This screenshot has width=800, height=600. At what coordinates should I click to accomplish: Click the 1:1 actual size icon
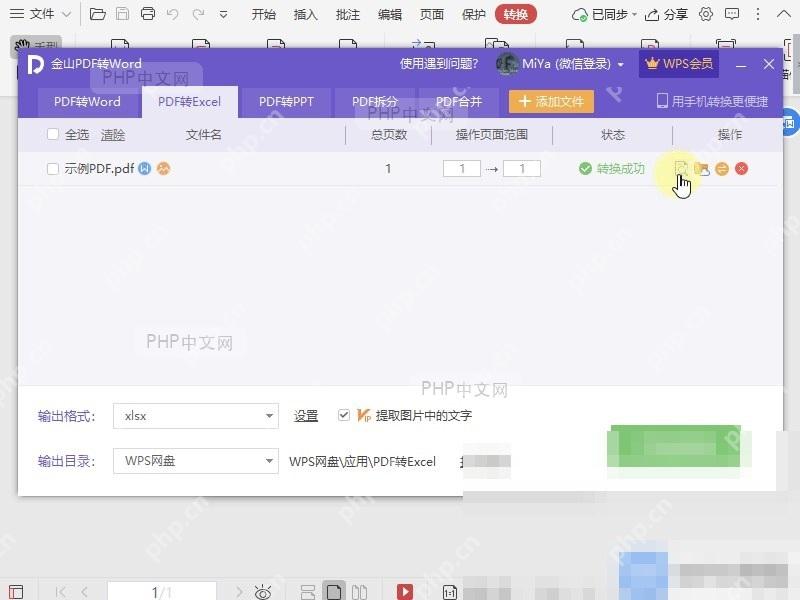point(449,592)
